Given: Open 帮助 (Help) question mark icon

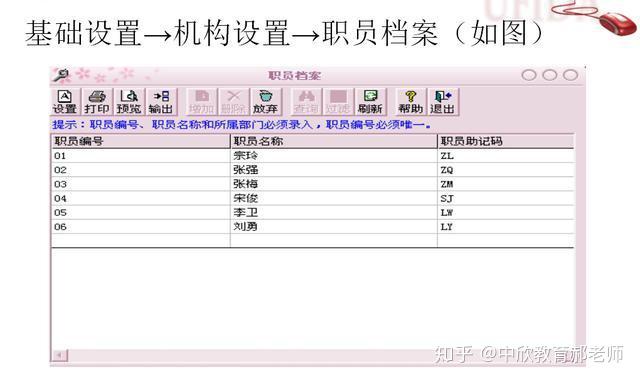Looking at the screenshot, I should pyautogui.click(x=411, y=102).
